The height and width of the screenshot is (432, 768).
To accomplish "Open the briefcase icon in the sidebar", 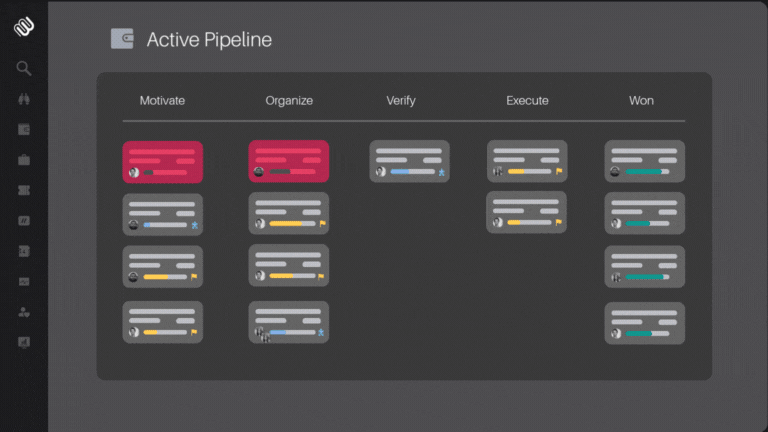I will pos(24,160).
